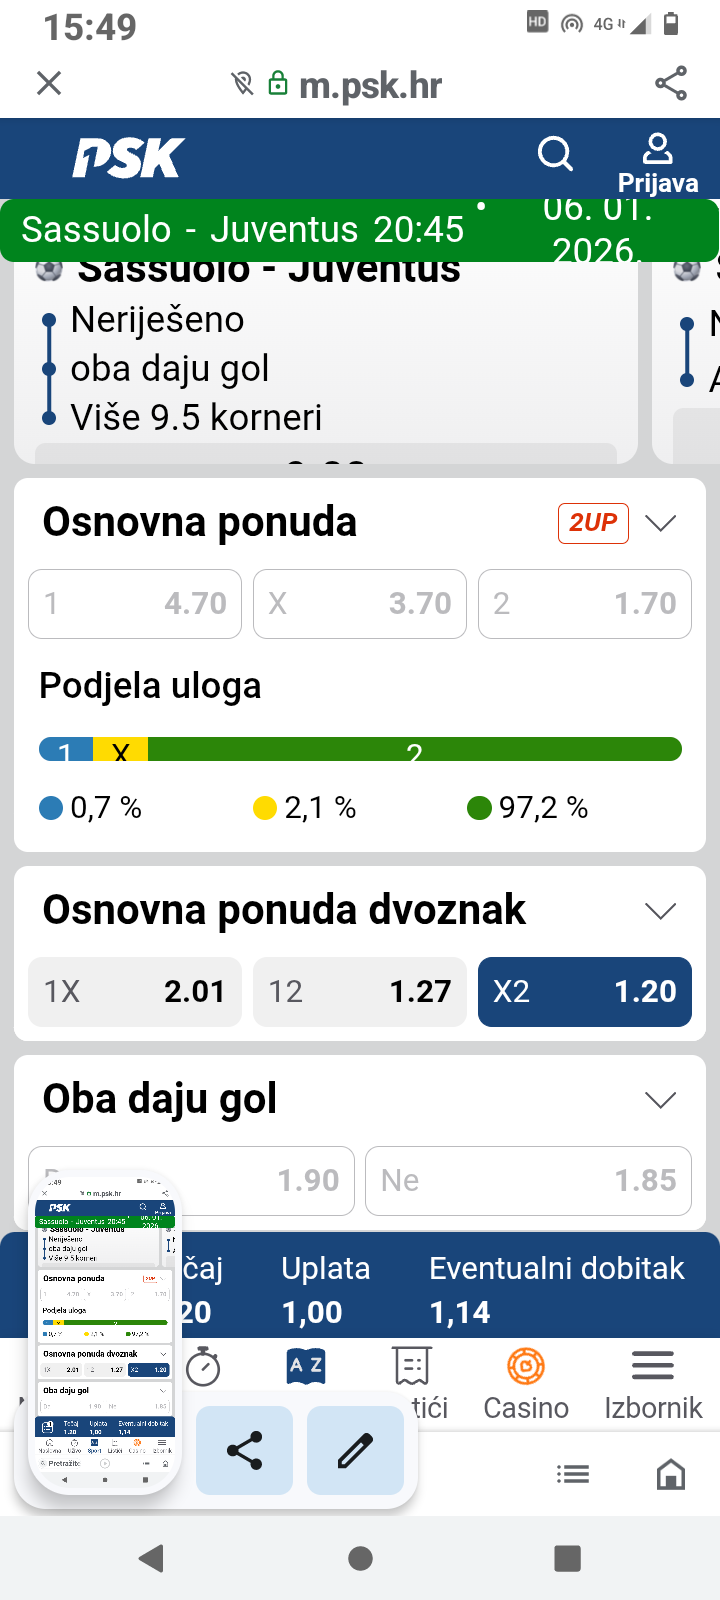Pick the Ne 1.85 odd button
Screen dimensions: 720x1600
(528, 1181)
